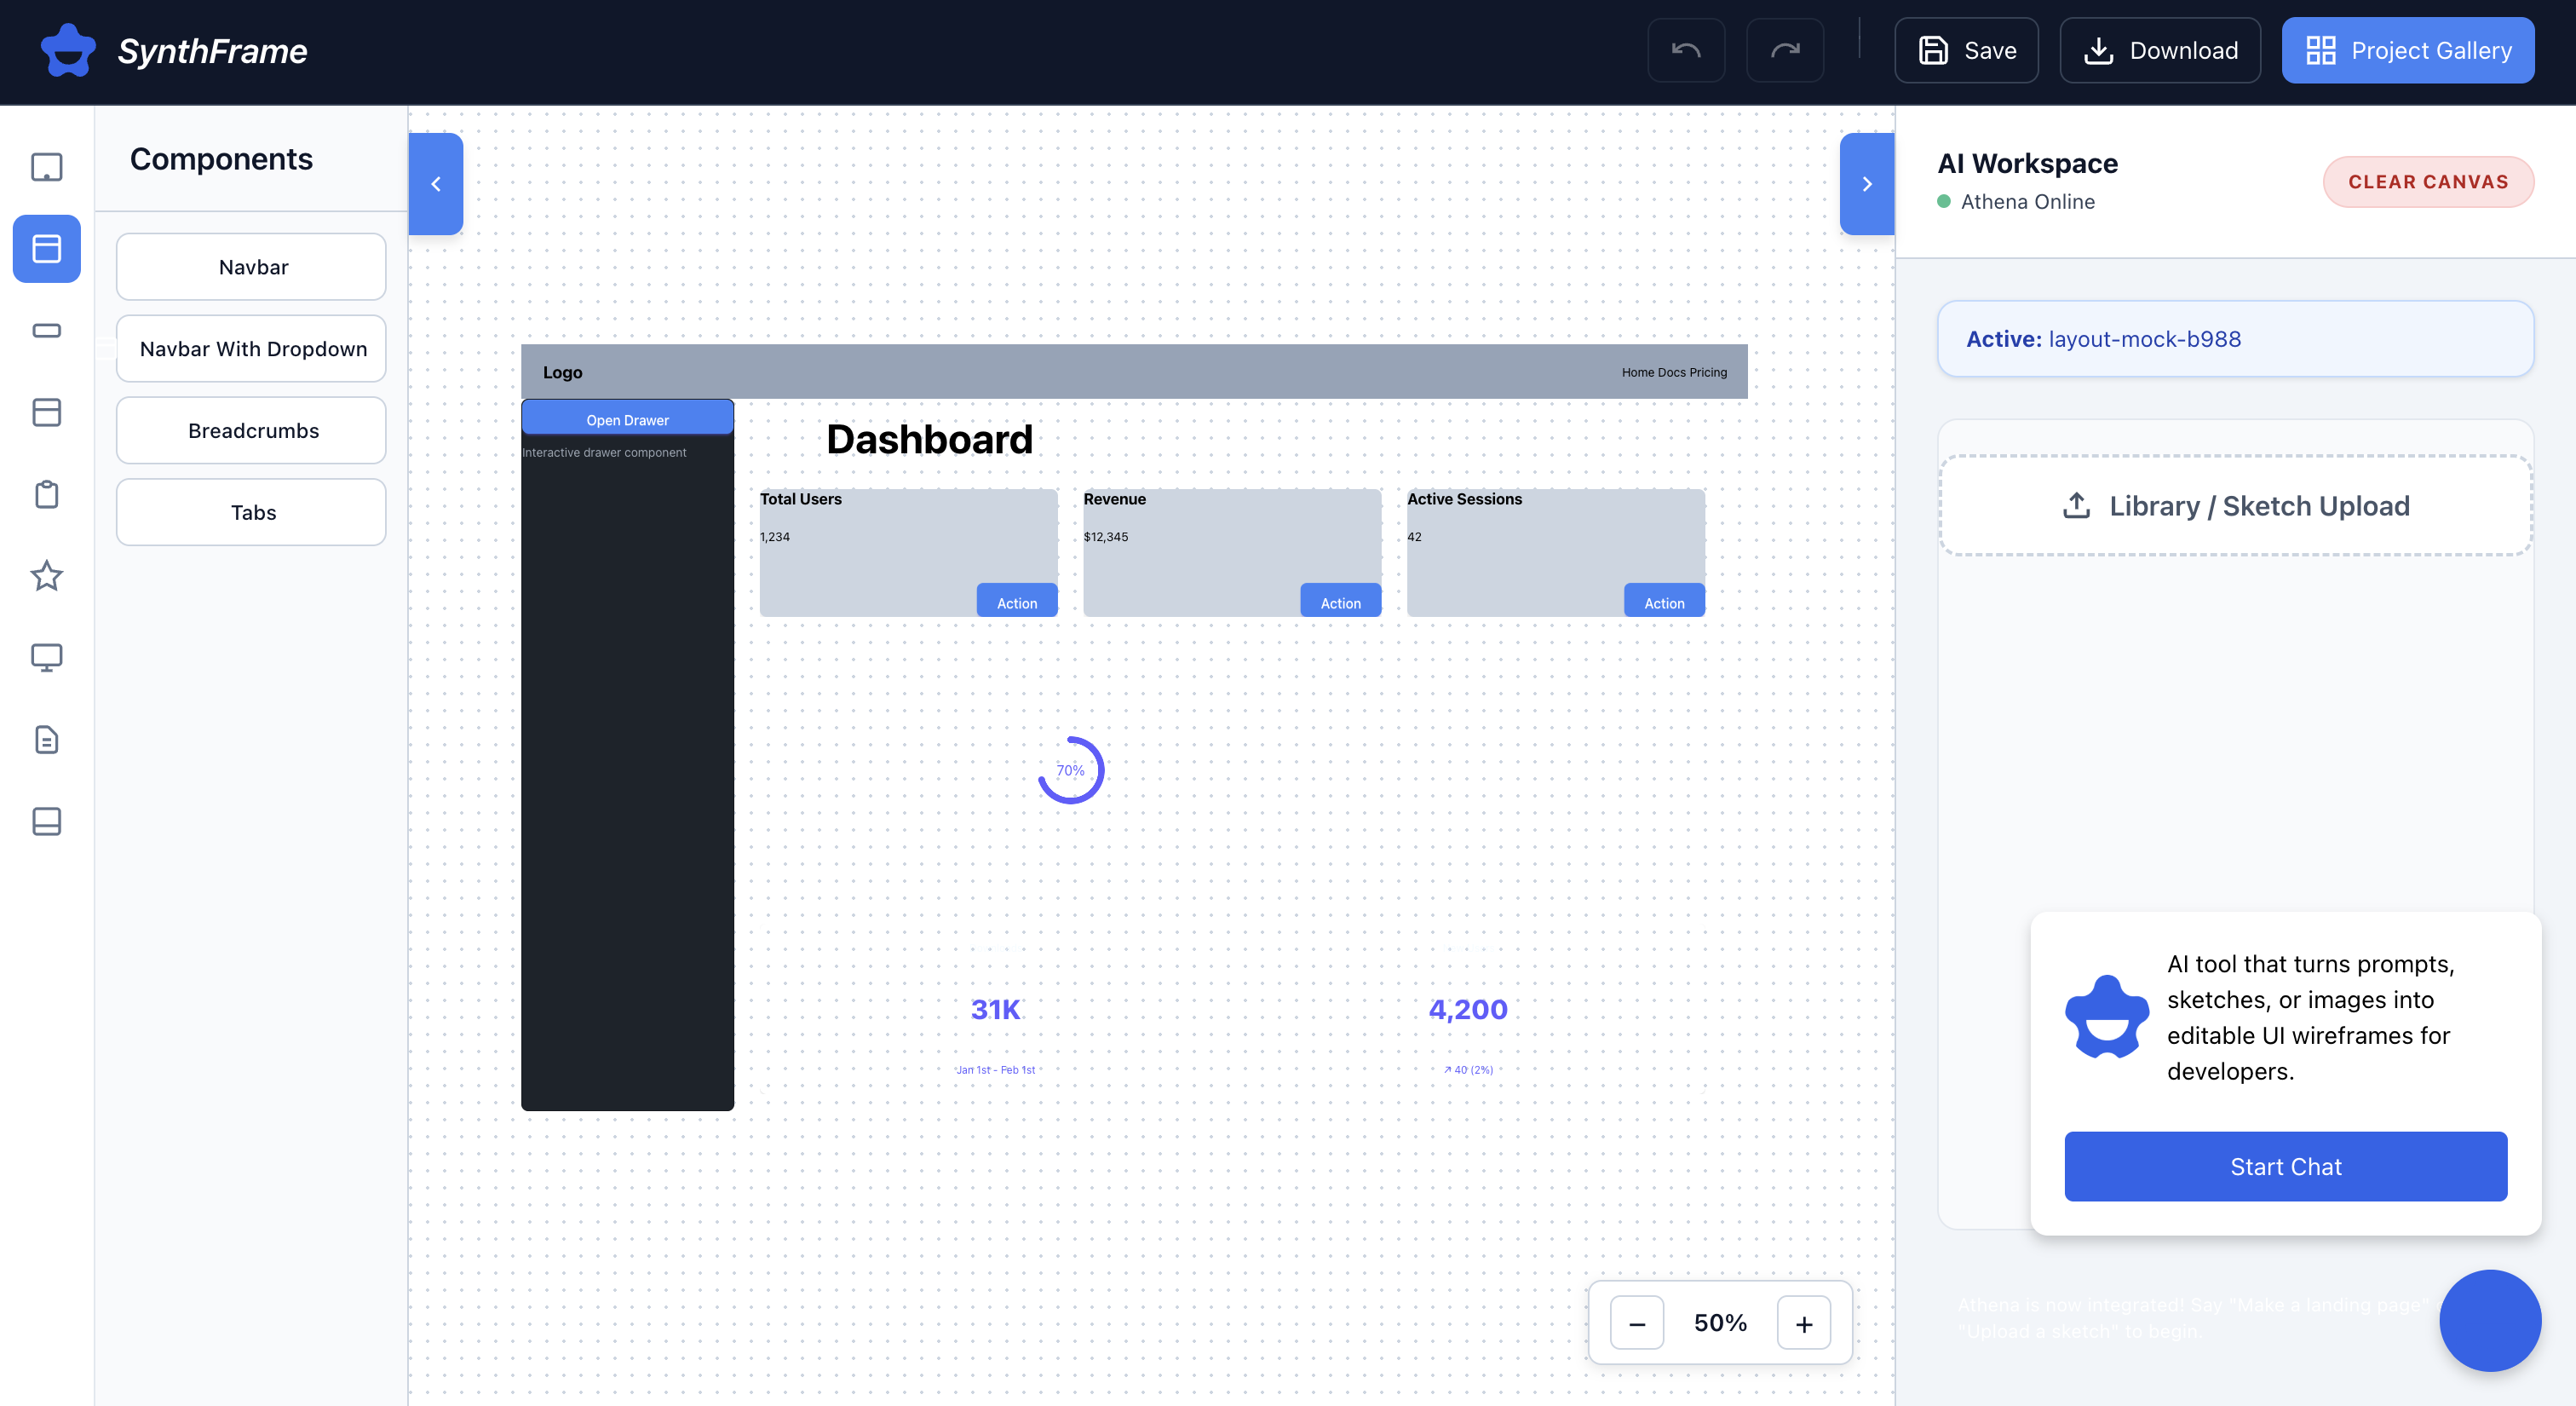Add the Breadcrumbs component
Image resolution: width=2576 pixels, height=1406 pixels.
click(252, 430)
